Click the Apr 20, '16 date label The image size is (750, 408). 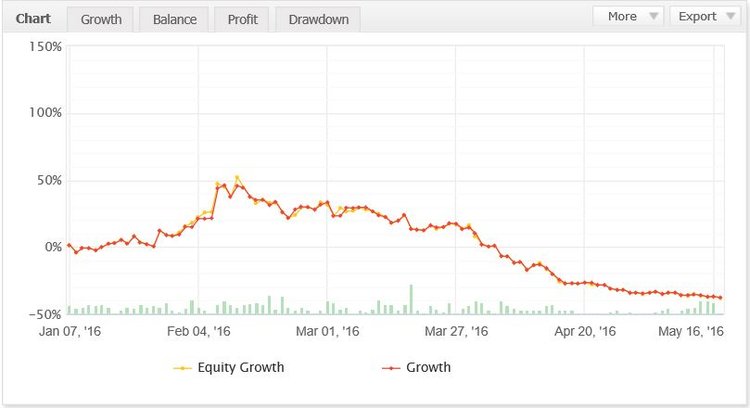[x=585, y=331]
